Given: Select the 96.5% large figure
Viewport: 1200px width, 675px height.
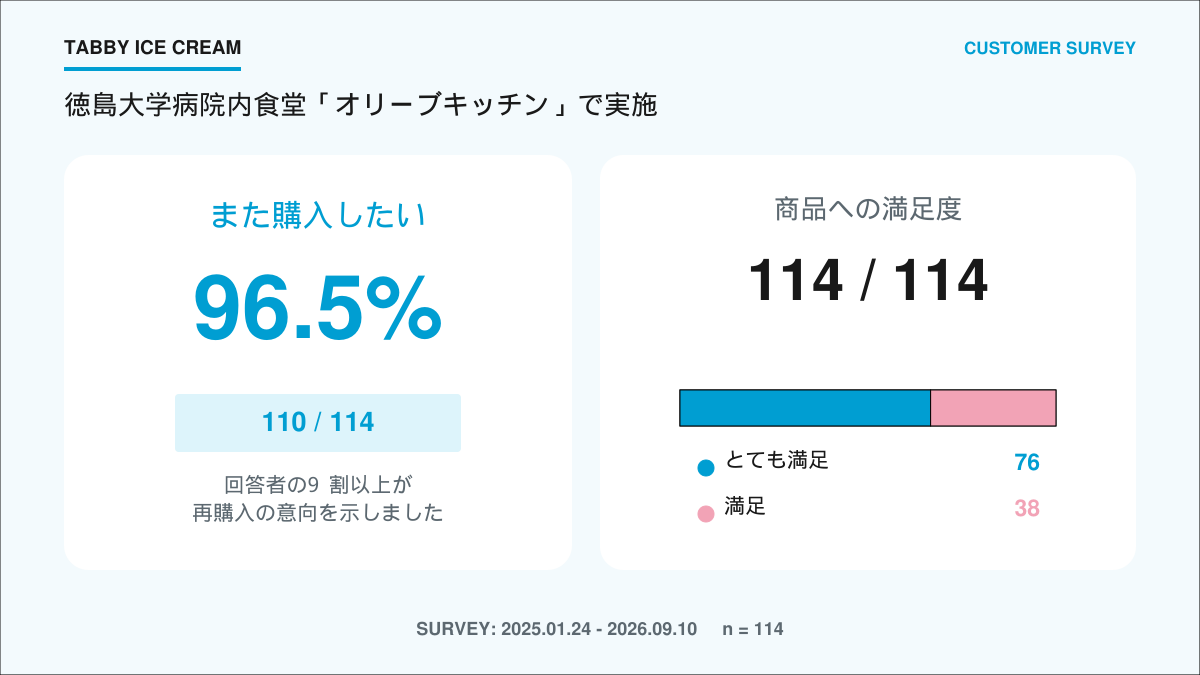Looking at the screenshot, I should click(x=318, y=307).
